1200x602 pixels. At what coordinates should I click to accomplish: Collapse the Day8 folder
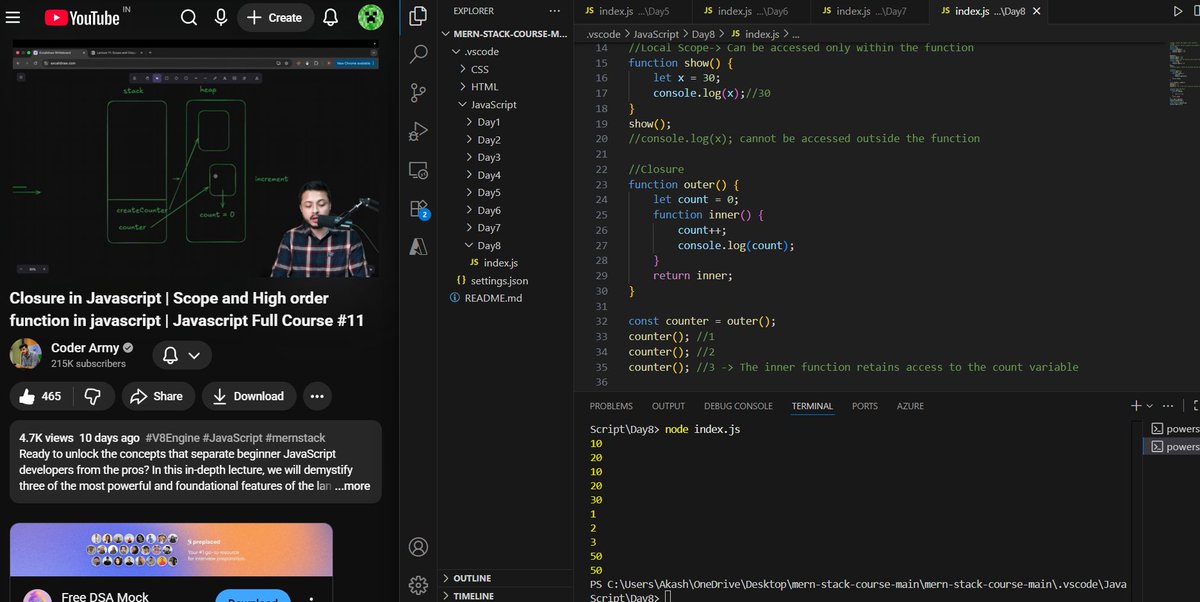[x=506, y=245]
